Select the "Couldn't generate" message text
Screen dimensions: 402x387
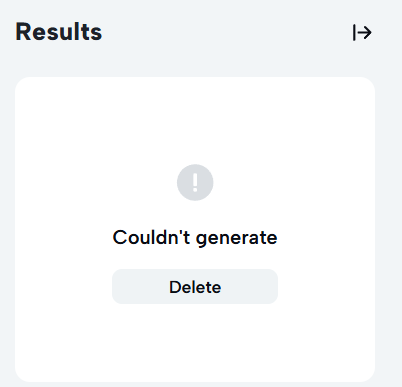195,238
